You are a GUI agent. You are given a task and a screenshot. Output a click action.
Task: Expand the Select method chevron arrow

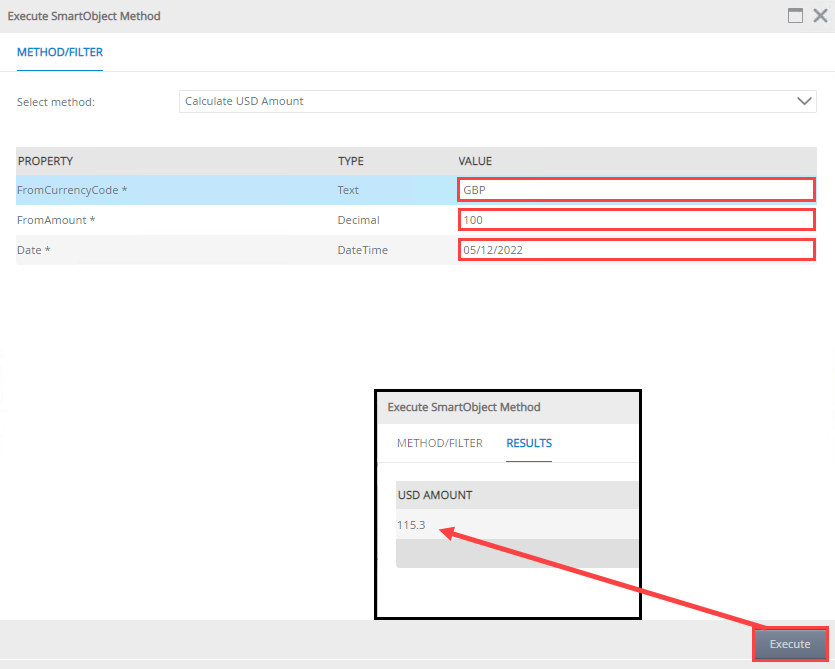tap(804, 101)
